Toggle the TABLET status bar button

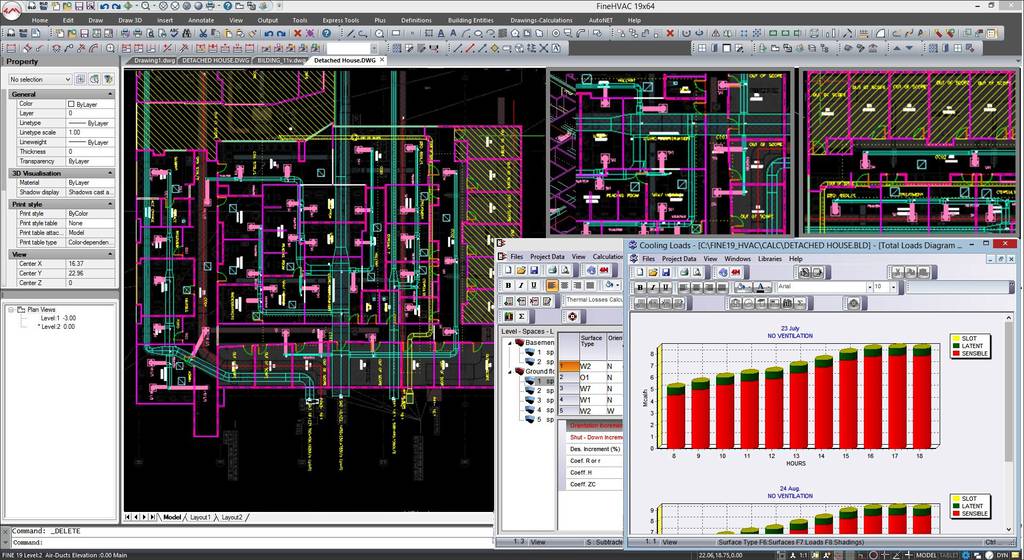click(x=951, y=554)
